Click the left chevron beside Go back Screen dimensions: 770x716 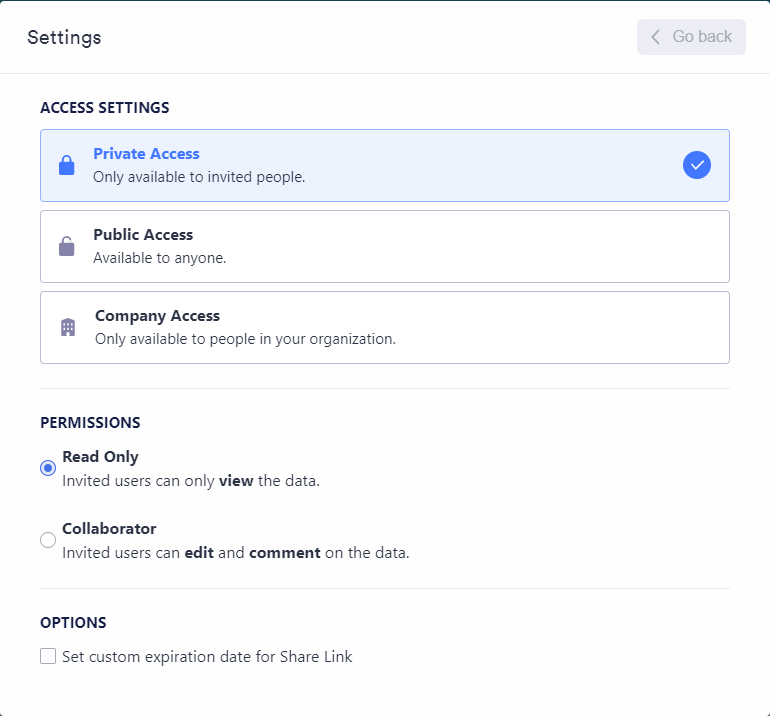pos(656,37)
